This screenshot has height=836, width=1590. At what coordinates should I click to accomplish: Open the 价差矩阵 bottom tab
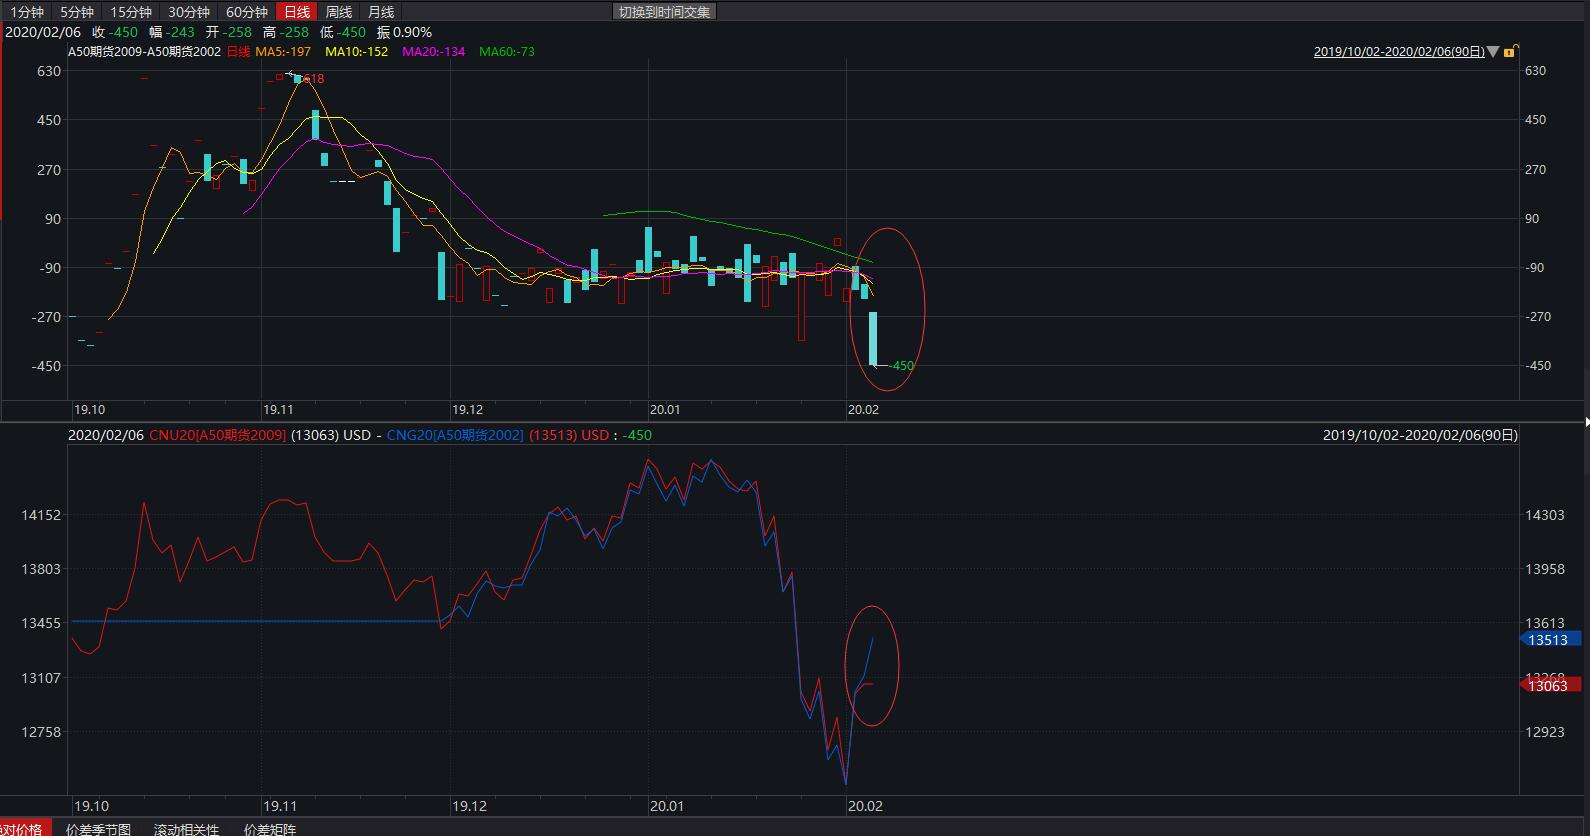click(x=270, y=829)
